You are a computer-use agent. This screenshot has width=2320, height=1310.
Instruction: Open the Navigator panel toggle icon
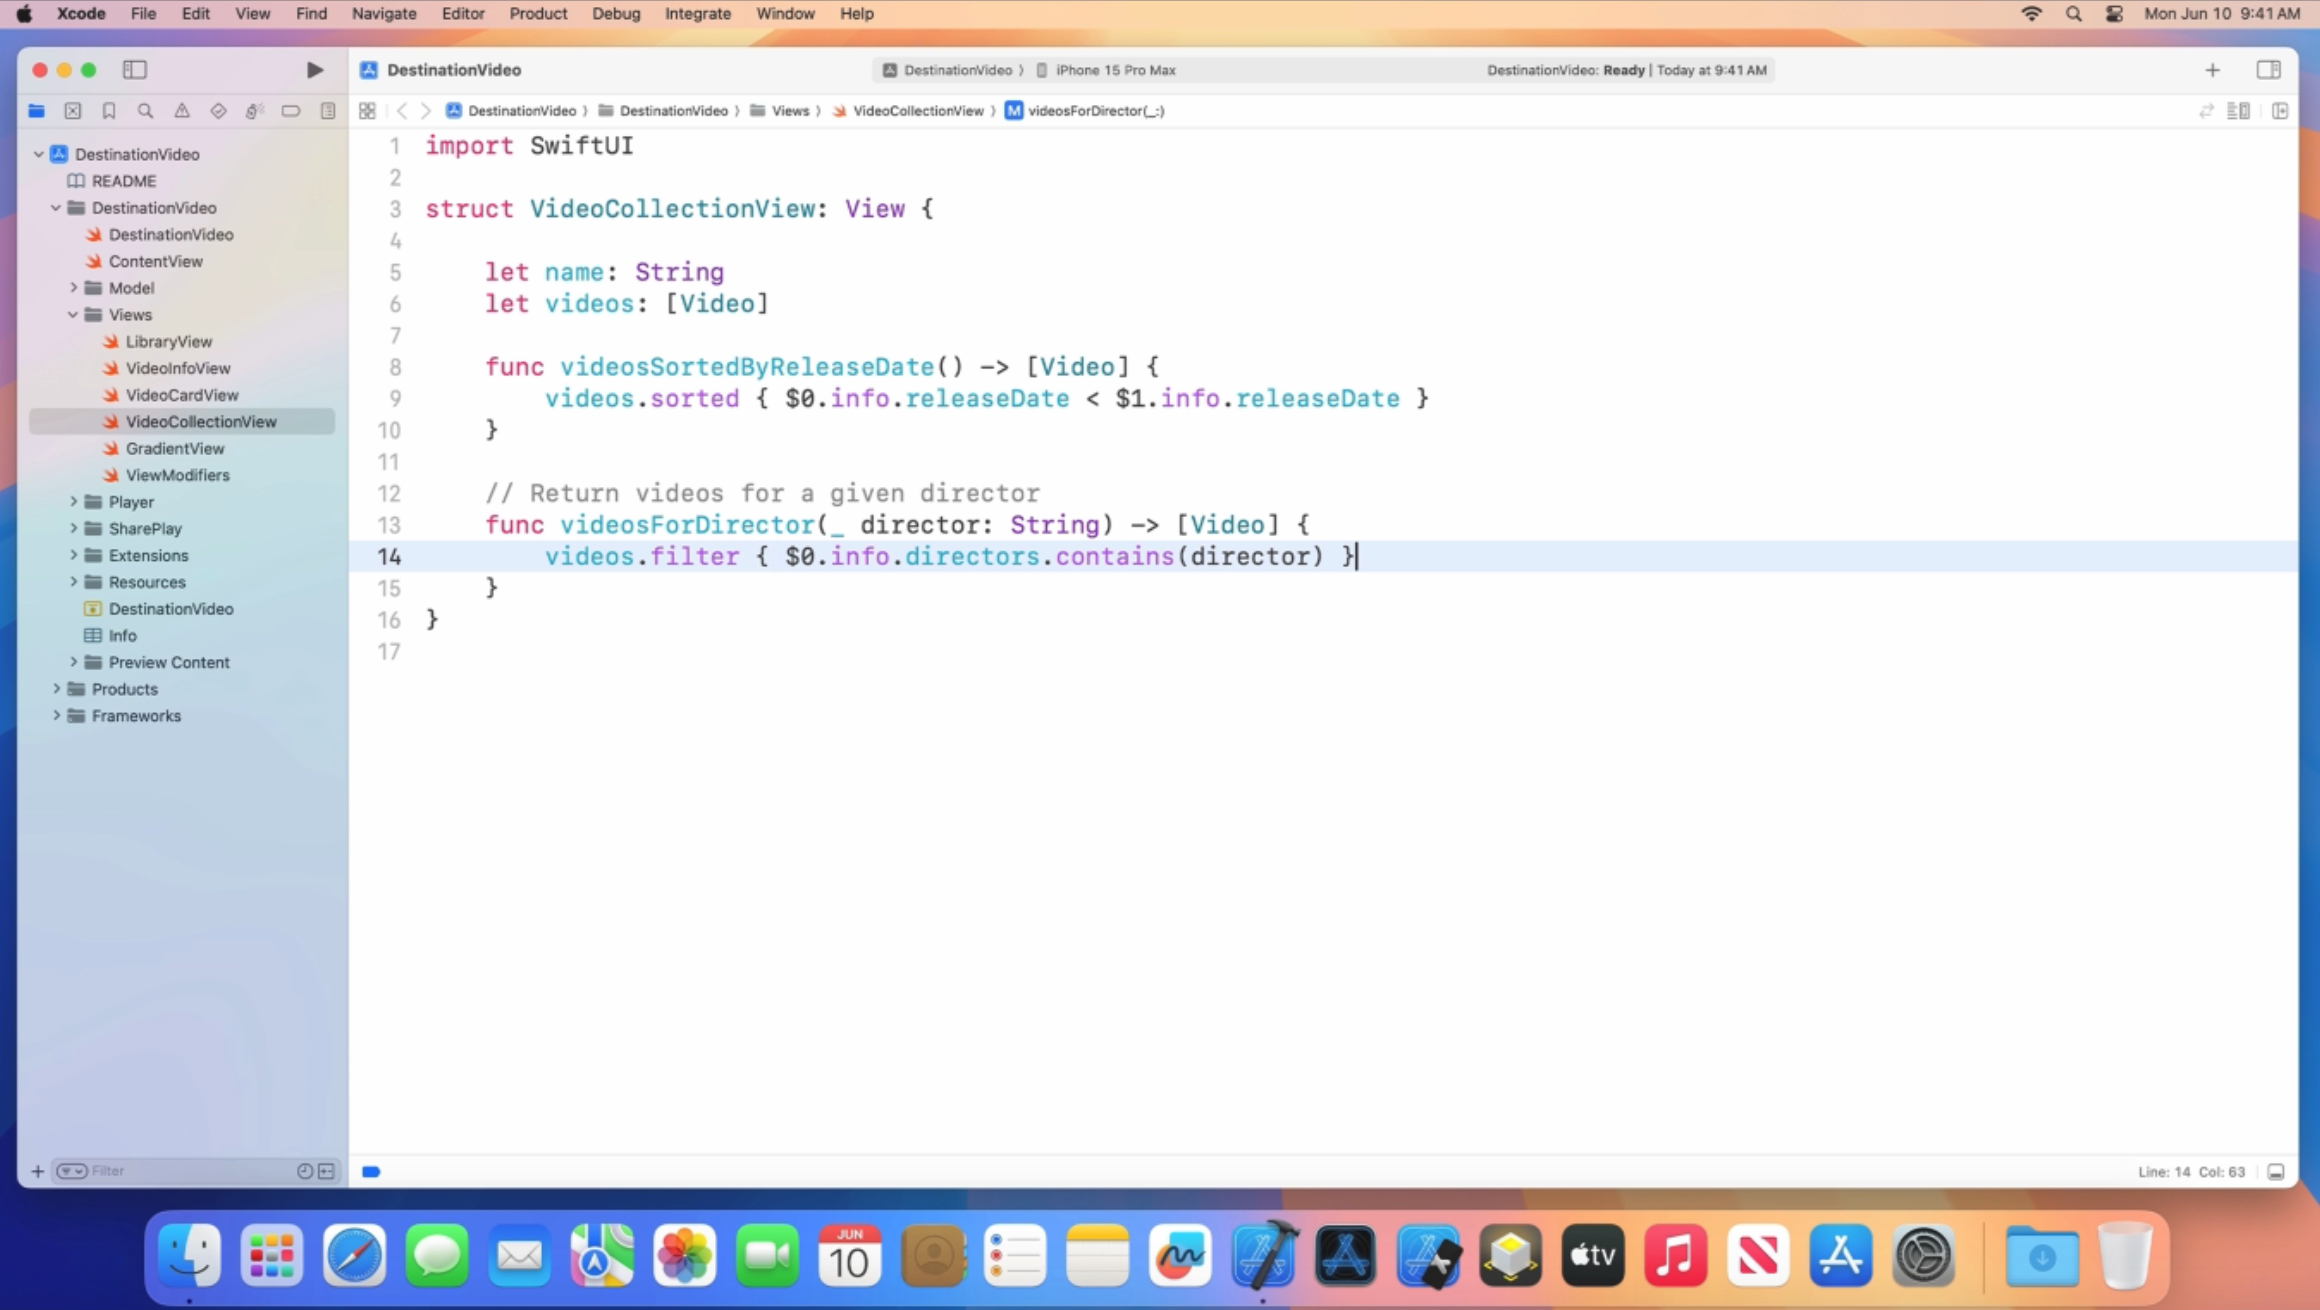[134, 69]
